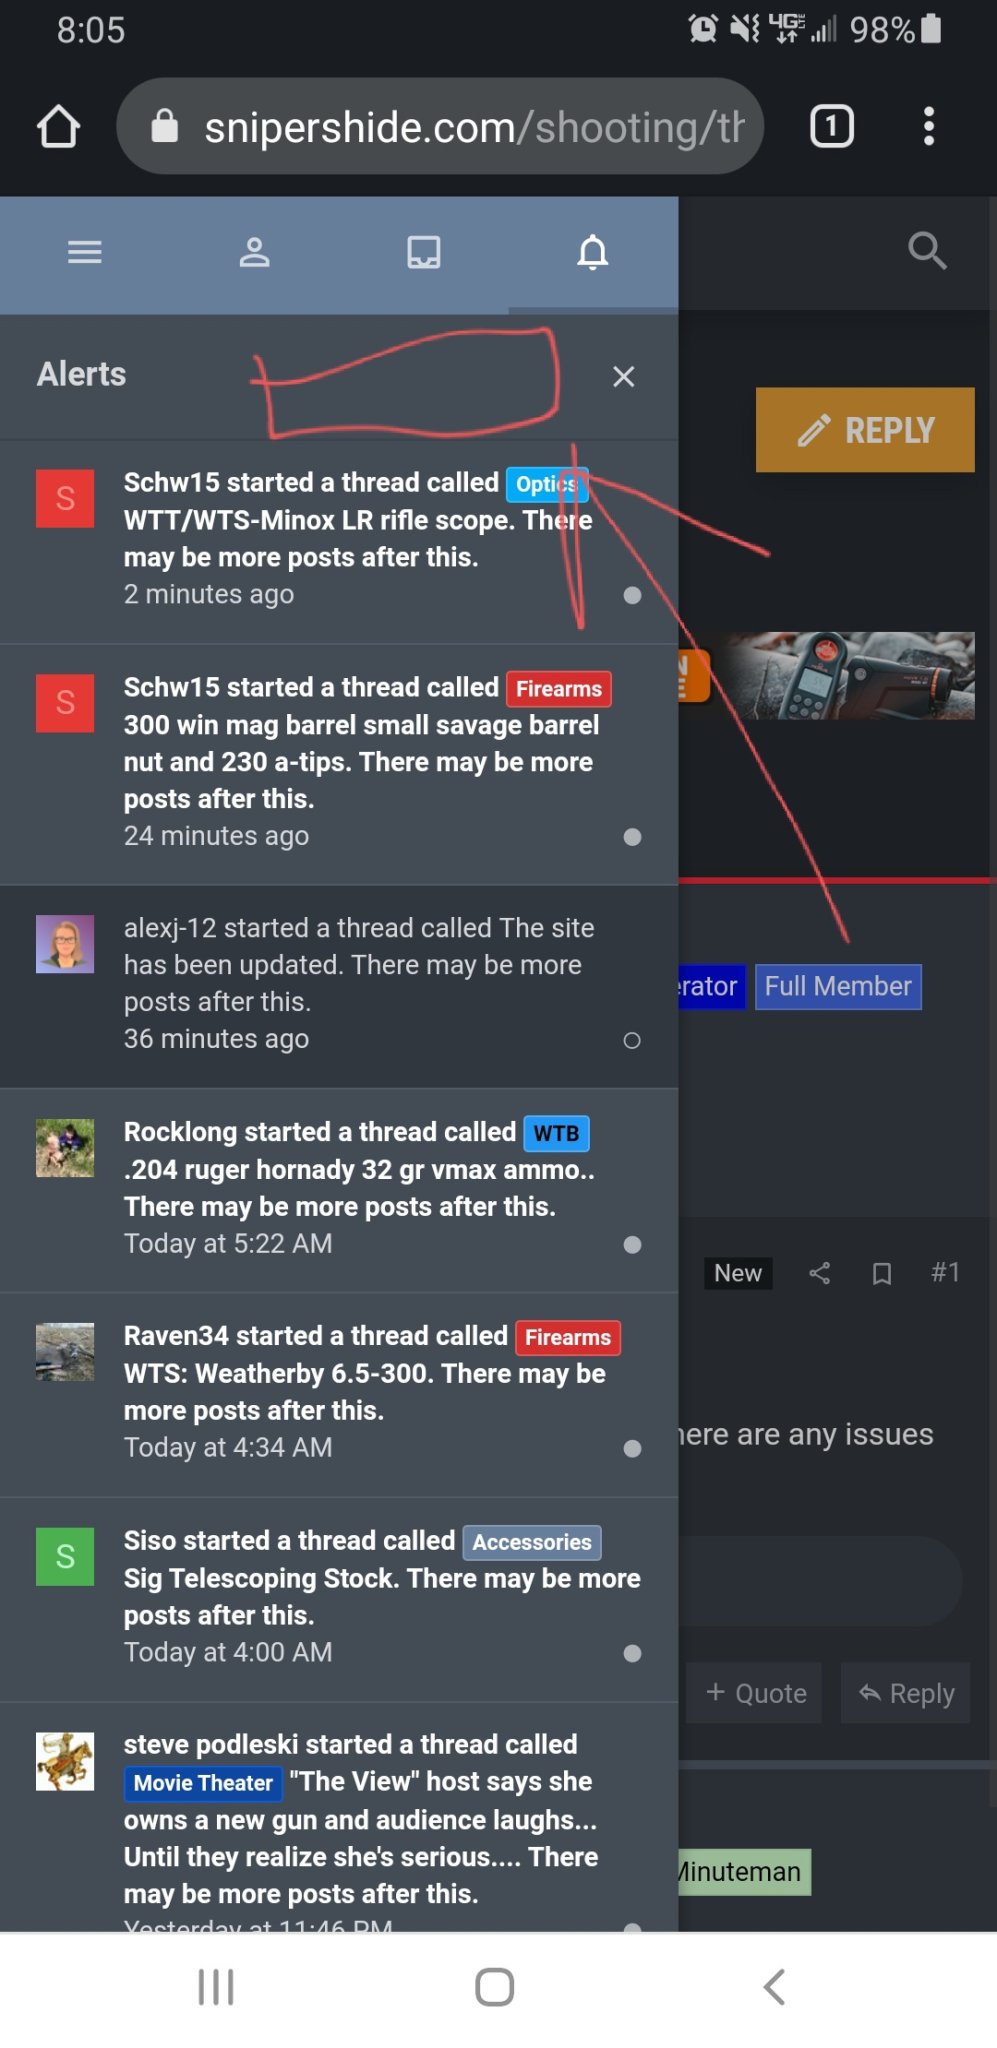This screenshot has height=2048, width=997.
Task: Open the browser three-dot menu
Action: 929,127
